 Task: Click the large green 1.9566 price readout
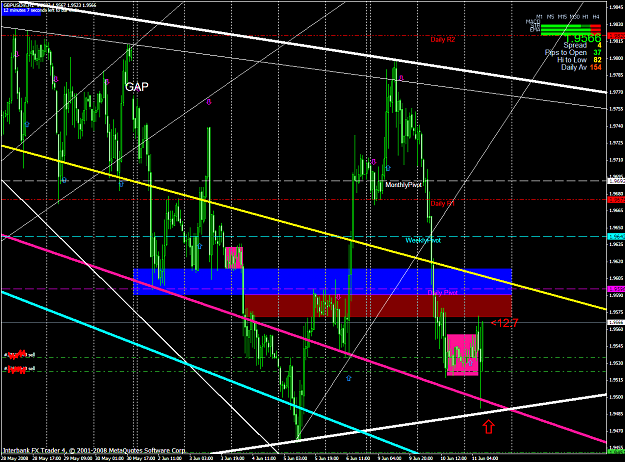click(x=583, y=38)
